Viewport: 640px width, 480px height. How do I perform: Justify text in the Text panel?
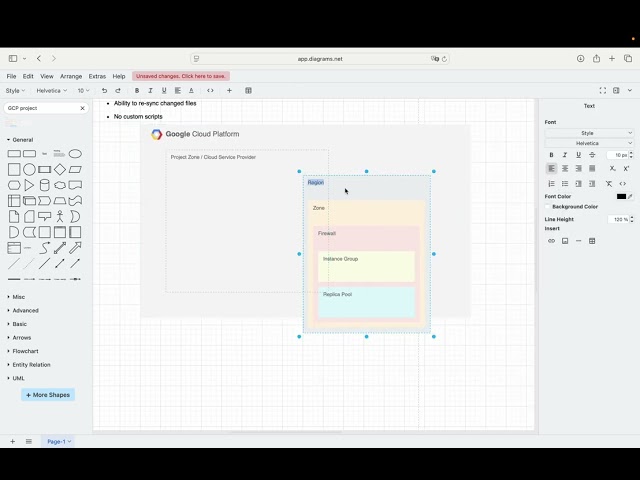coord(592,168)
